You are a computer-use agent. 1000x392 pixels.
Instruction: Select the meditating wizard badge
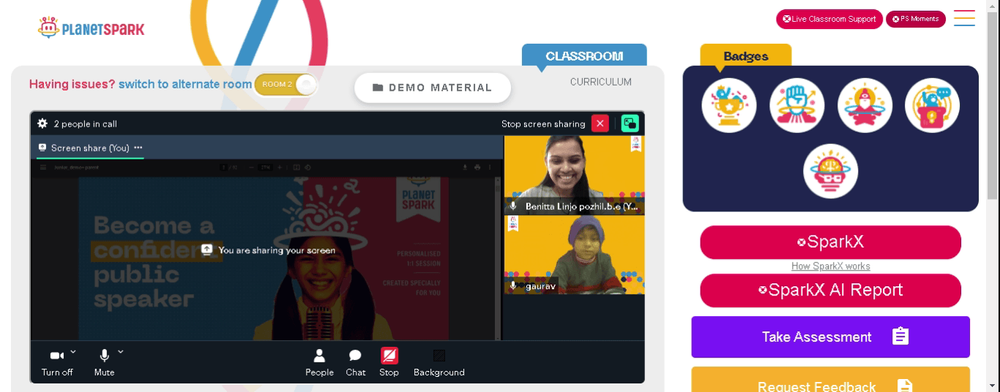pyautogui.click(x=865, y=105)
